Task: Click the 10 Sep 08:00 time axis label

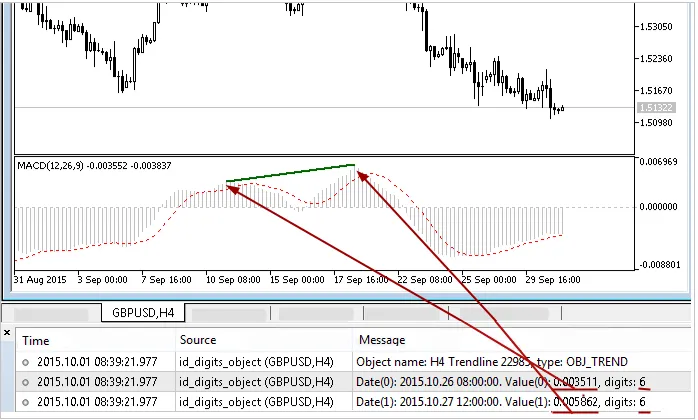Action: (x=231, y=279)
